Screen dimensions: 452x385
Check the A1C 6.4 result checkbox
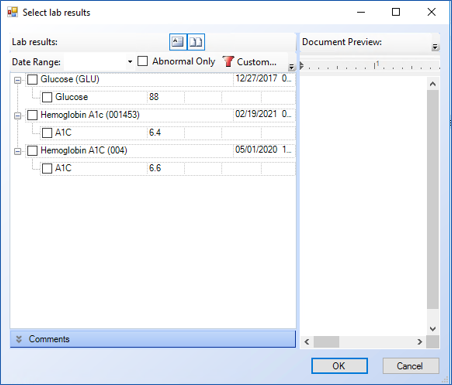point(47,133)
